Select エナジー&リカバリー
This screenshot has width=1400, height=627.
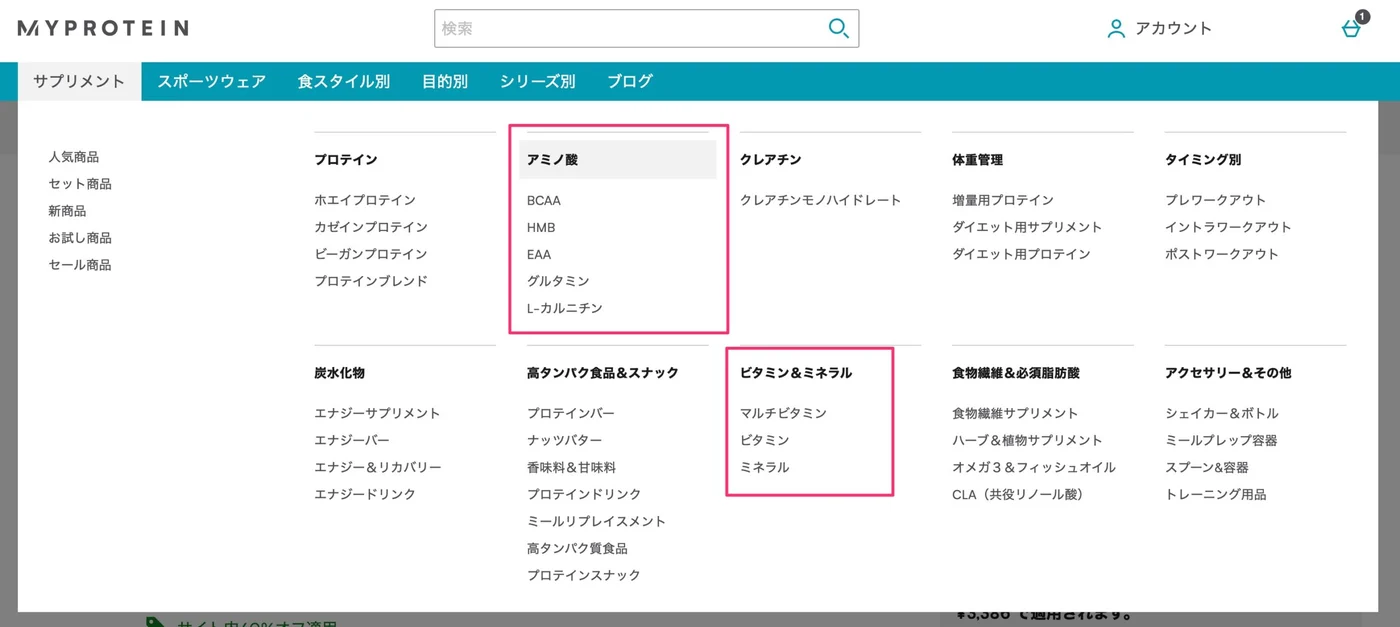378,467
